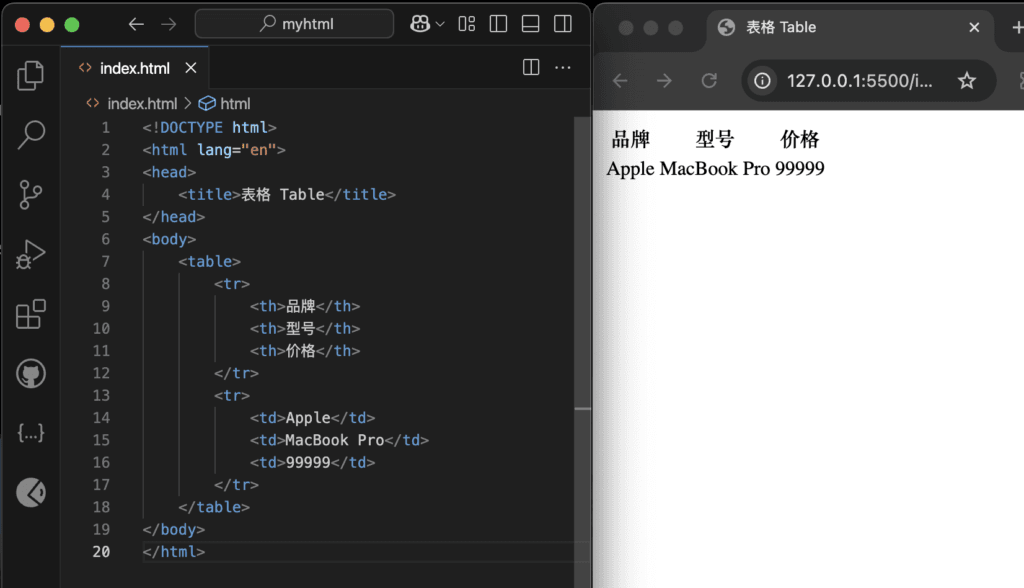Click line number 1 in the gutter
This screenshot has height=588, width=1024.
point(105,127)
